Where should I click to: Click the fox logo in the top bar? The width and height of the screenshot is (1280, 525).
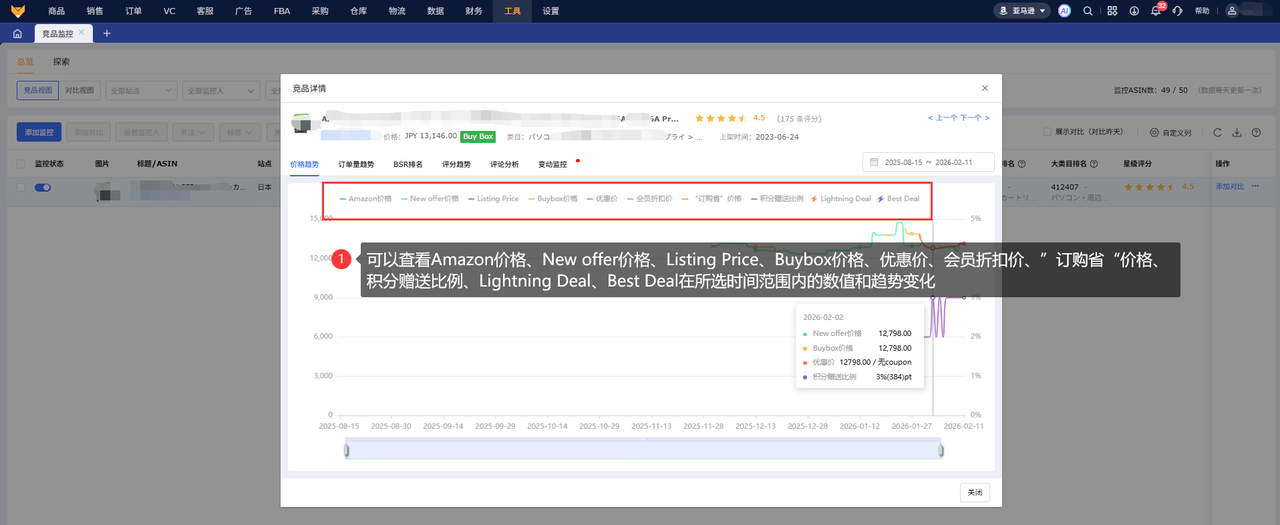pyautogui.click(x=18, y=11)
